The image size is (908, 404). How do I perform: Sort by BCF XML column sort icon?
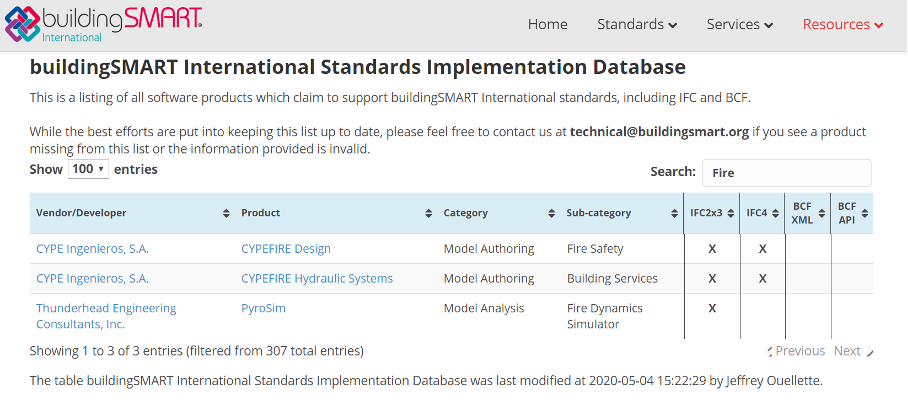pyautogui.click(x=821, y=212)
